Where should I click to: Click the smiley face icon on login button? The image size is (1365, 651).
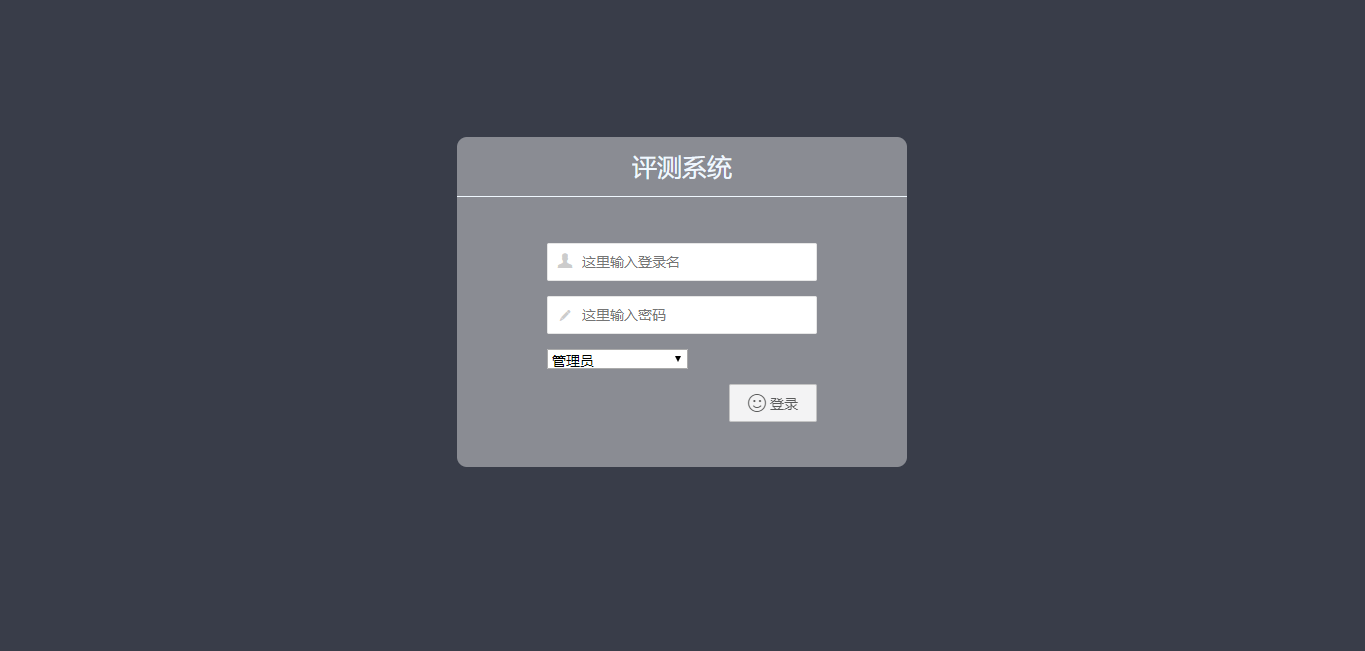[x=757, y=403]
